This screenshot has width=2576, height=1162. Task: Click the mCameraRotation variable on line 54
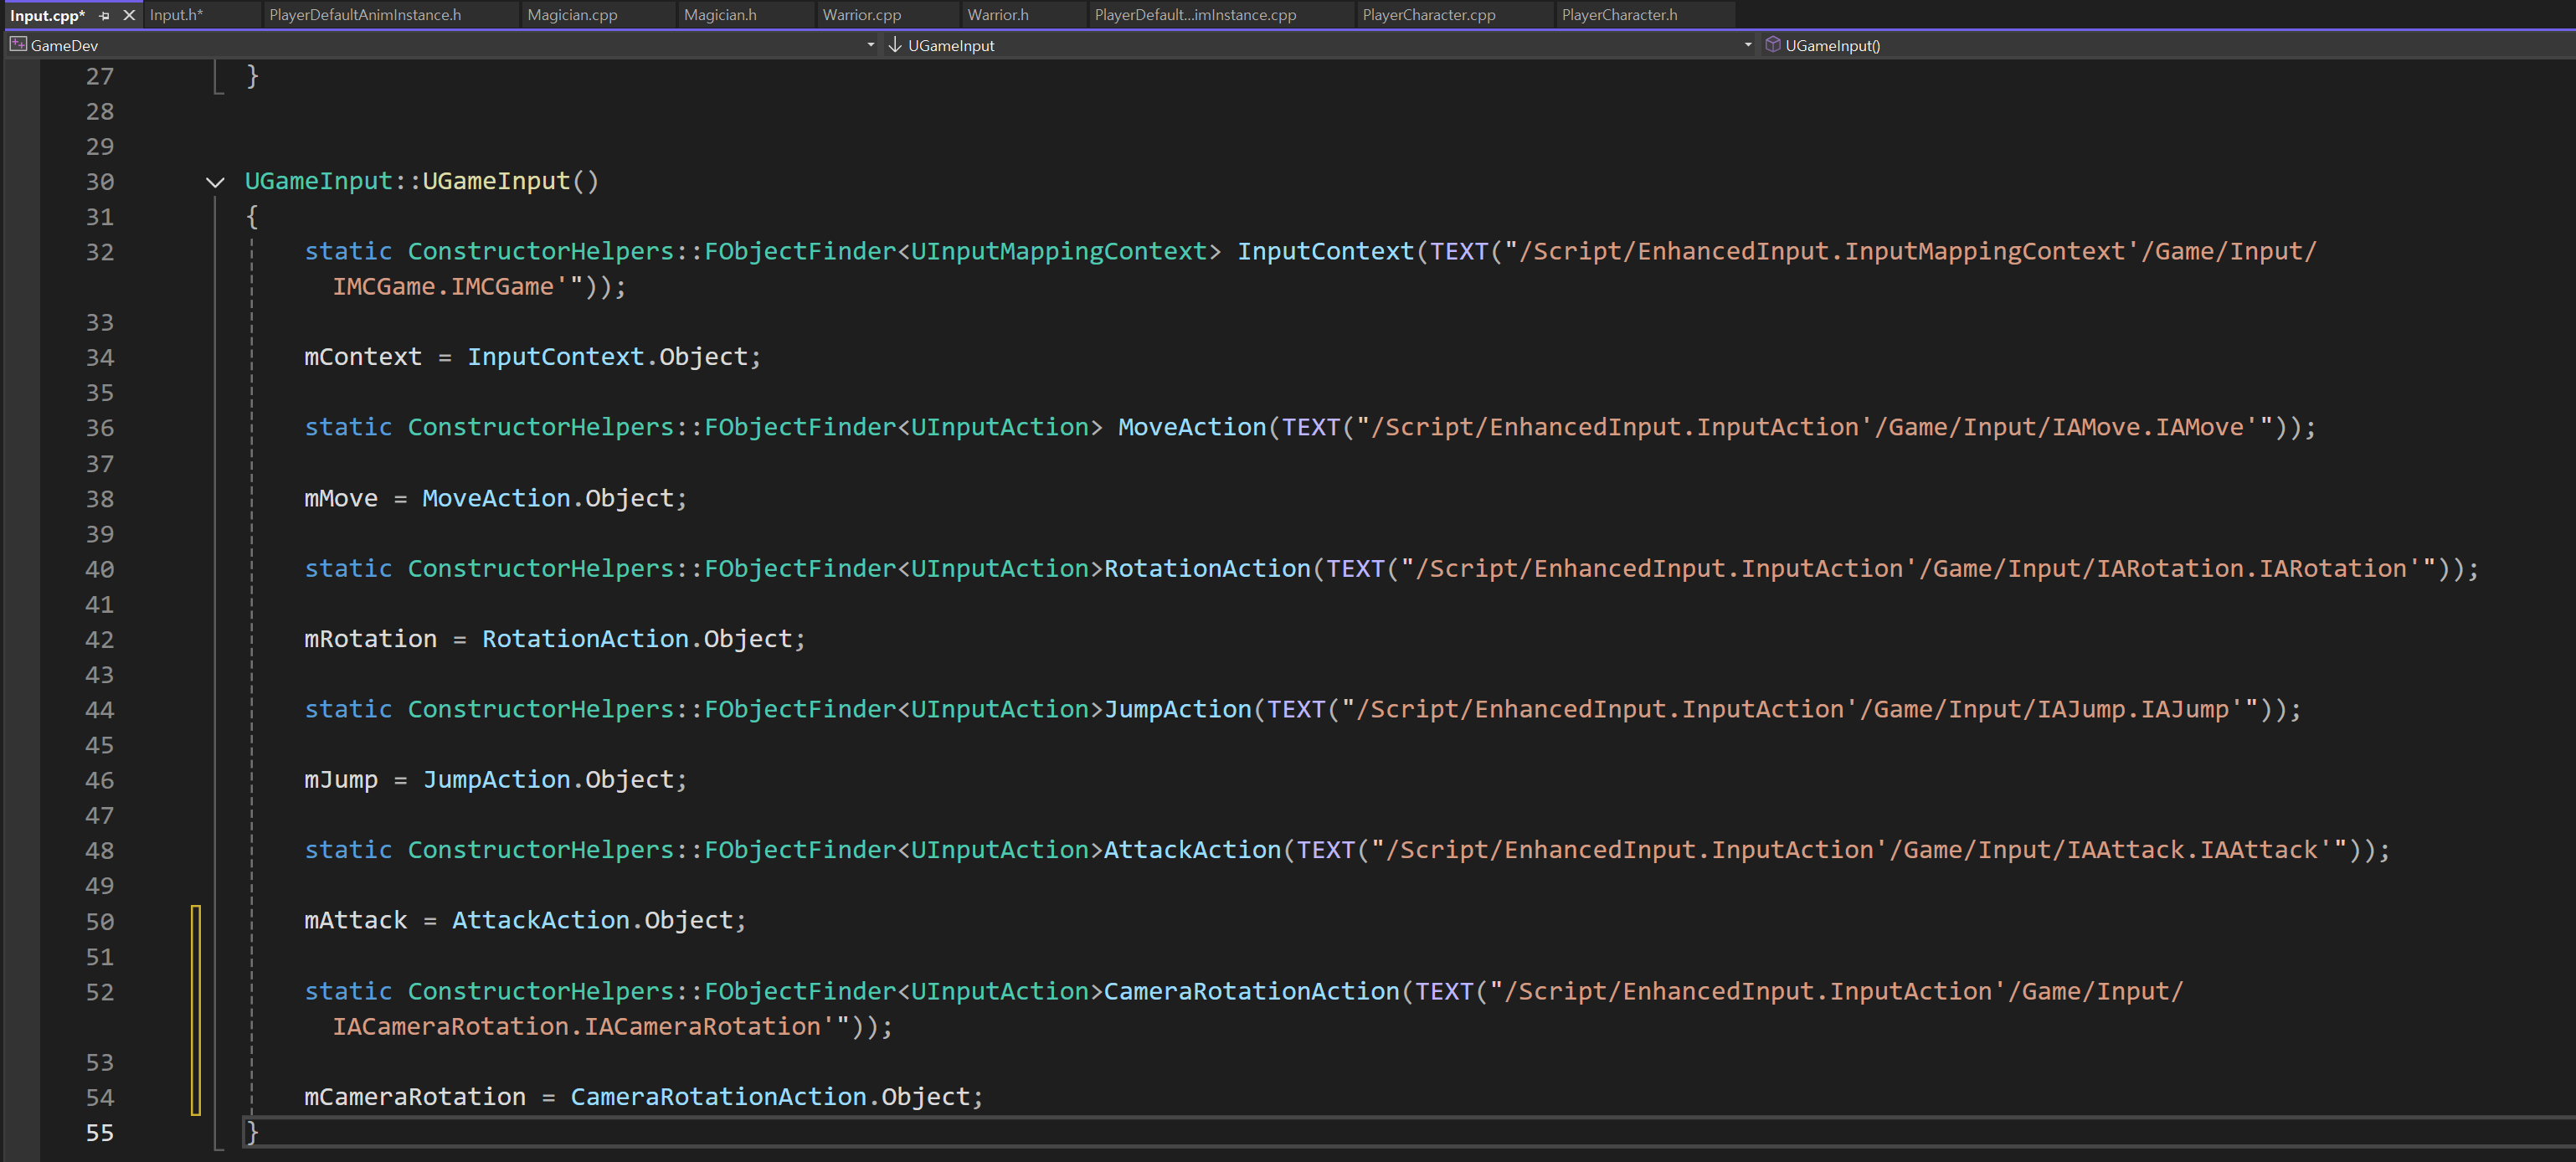click(x=414, y=1097)
